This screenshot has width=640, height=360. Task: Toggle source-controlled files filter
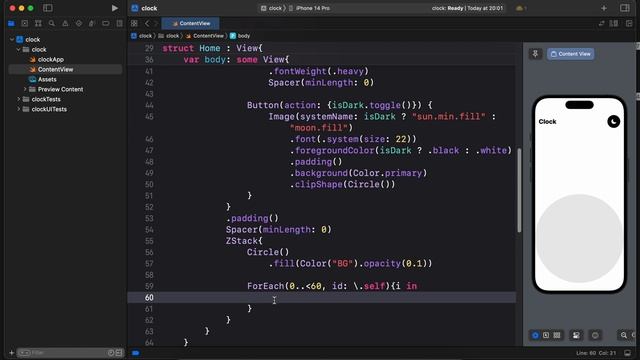click(119, 353)
